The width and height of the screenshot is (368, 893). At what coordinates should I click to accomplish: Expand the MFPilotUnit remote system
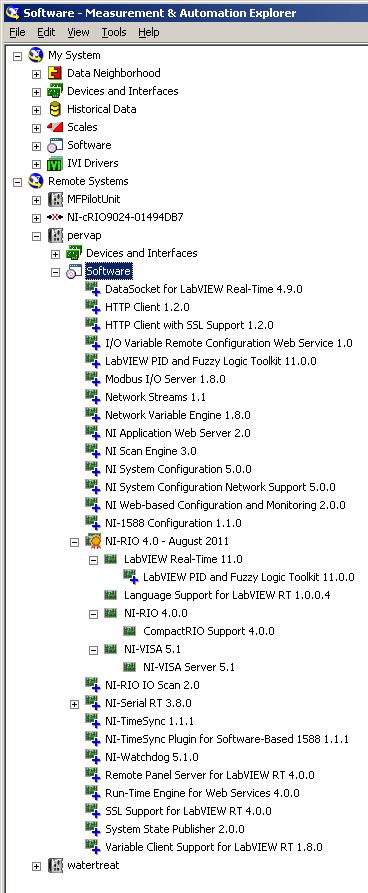(36, 200)
